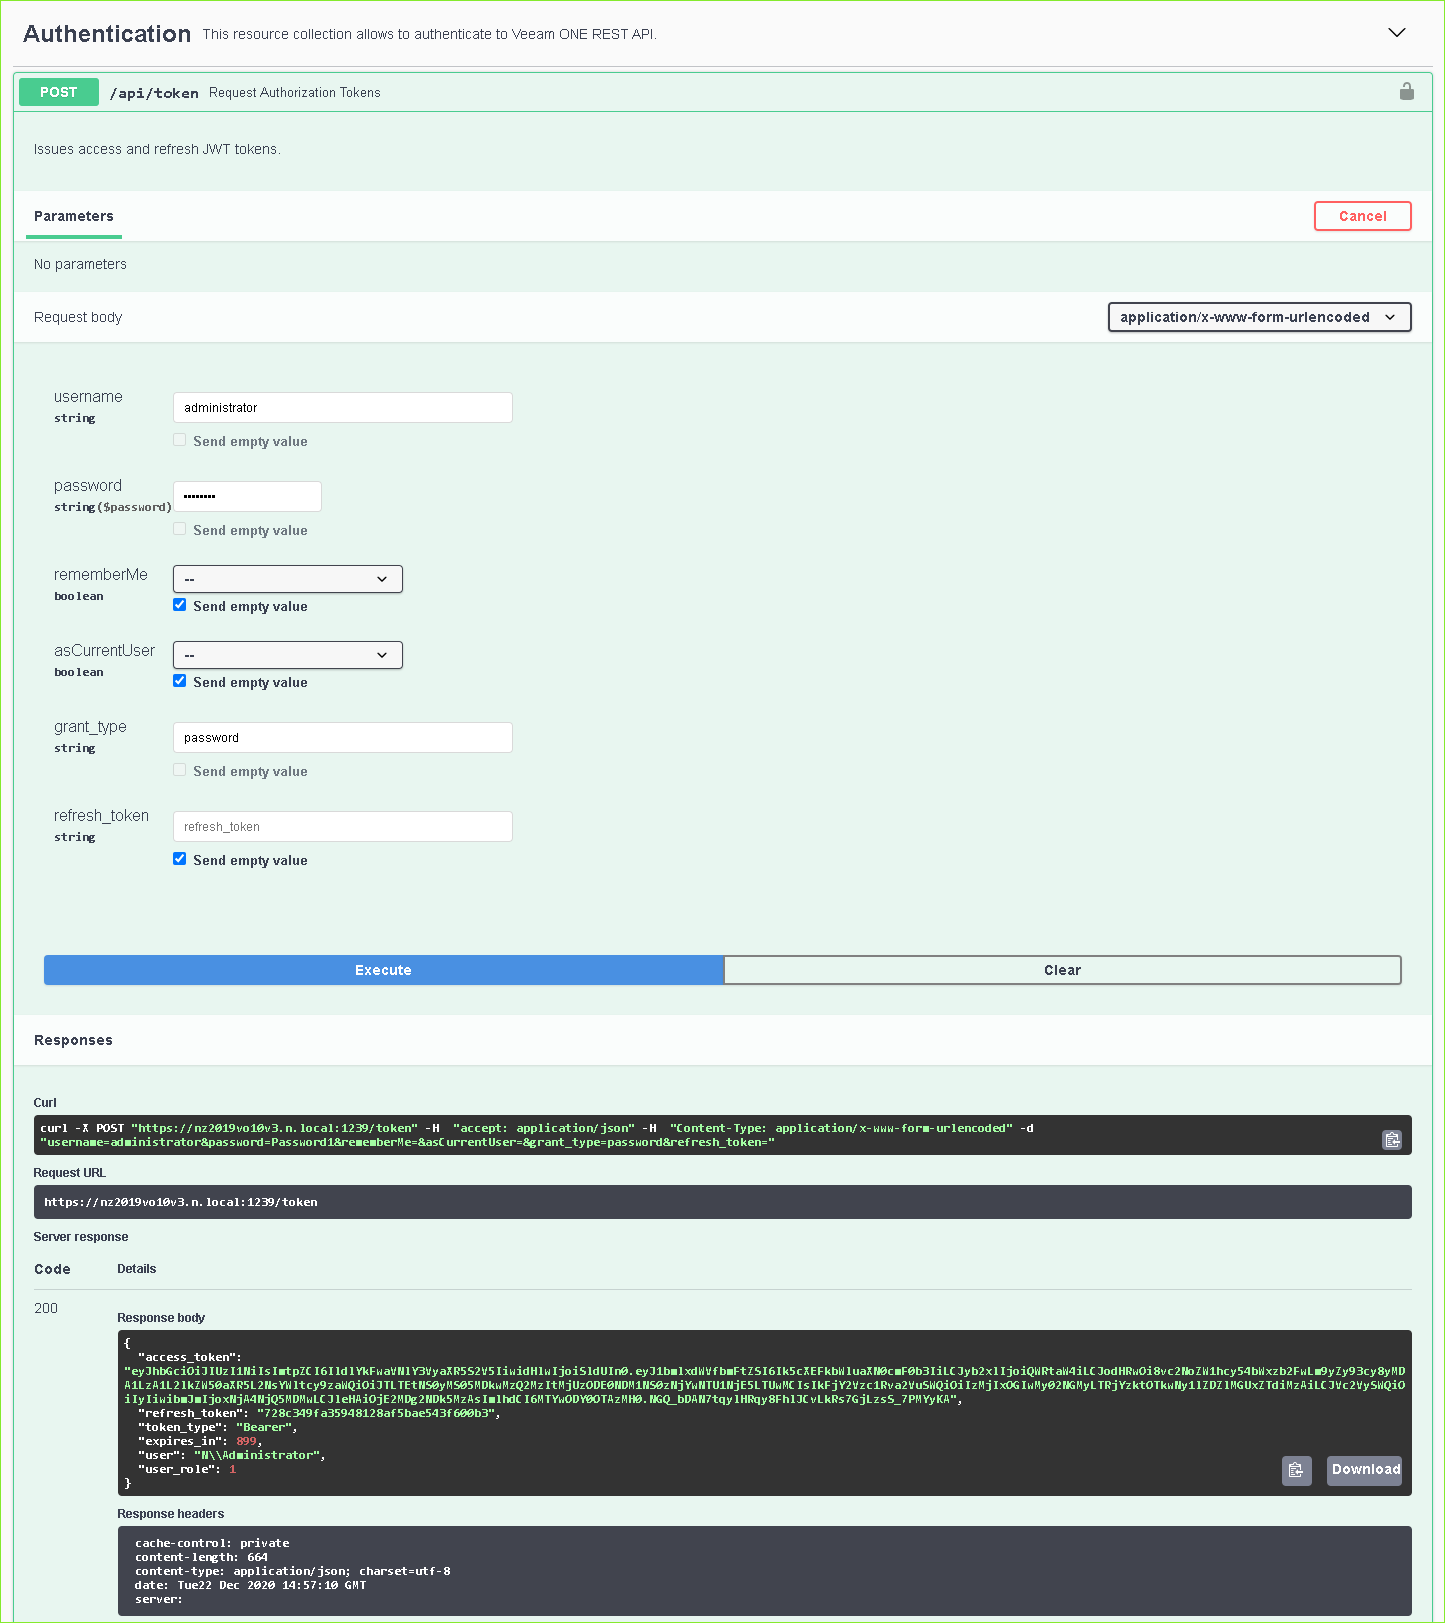Download the response body

(x=1365, y=1470)
